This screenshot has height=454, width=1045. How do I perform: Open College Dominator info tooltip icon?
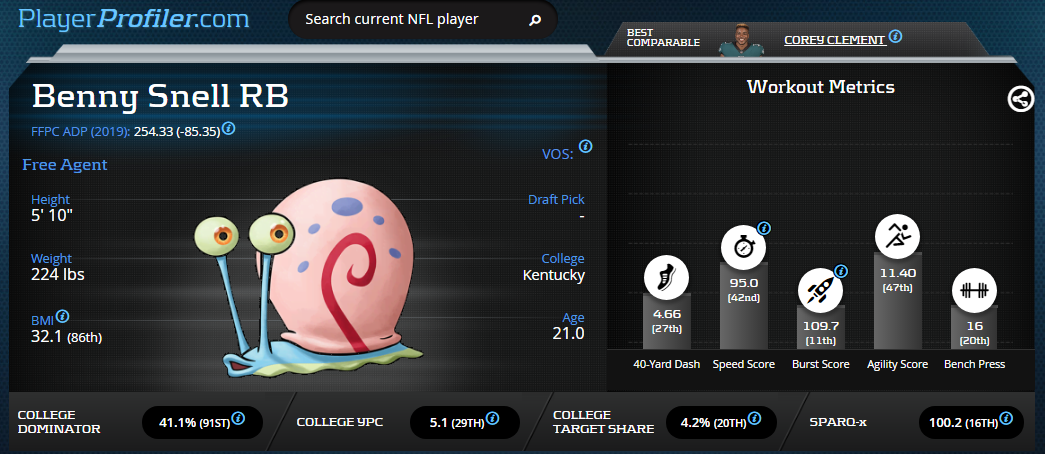pos(239,420)
